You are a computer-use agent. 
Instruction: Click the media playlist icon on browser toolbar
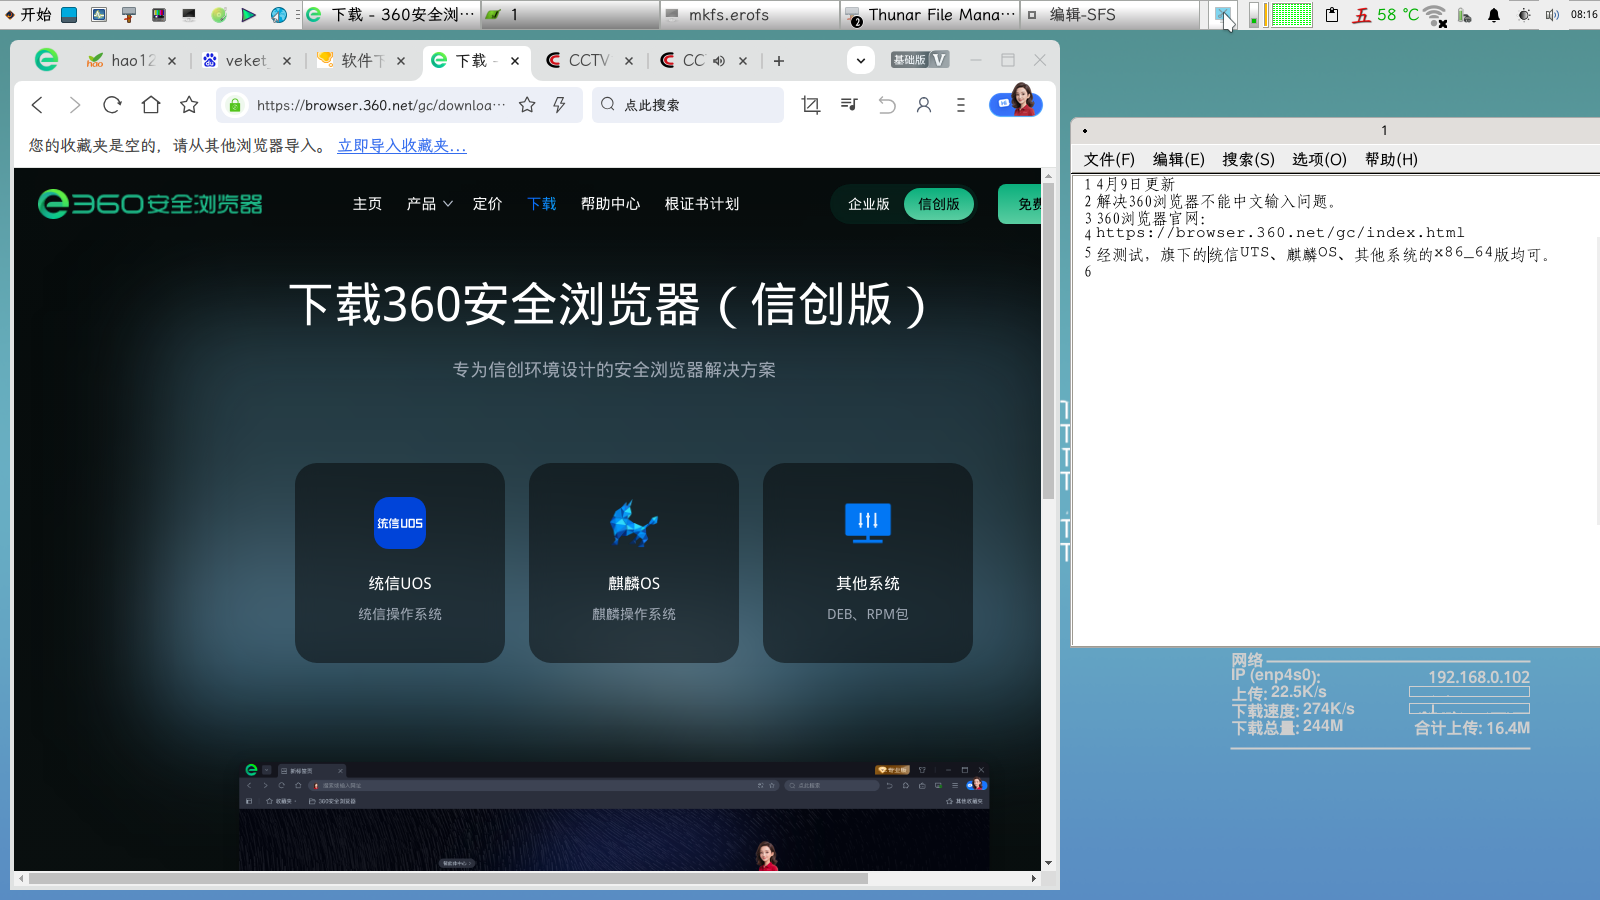click(x=848, y=104)
